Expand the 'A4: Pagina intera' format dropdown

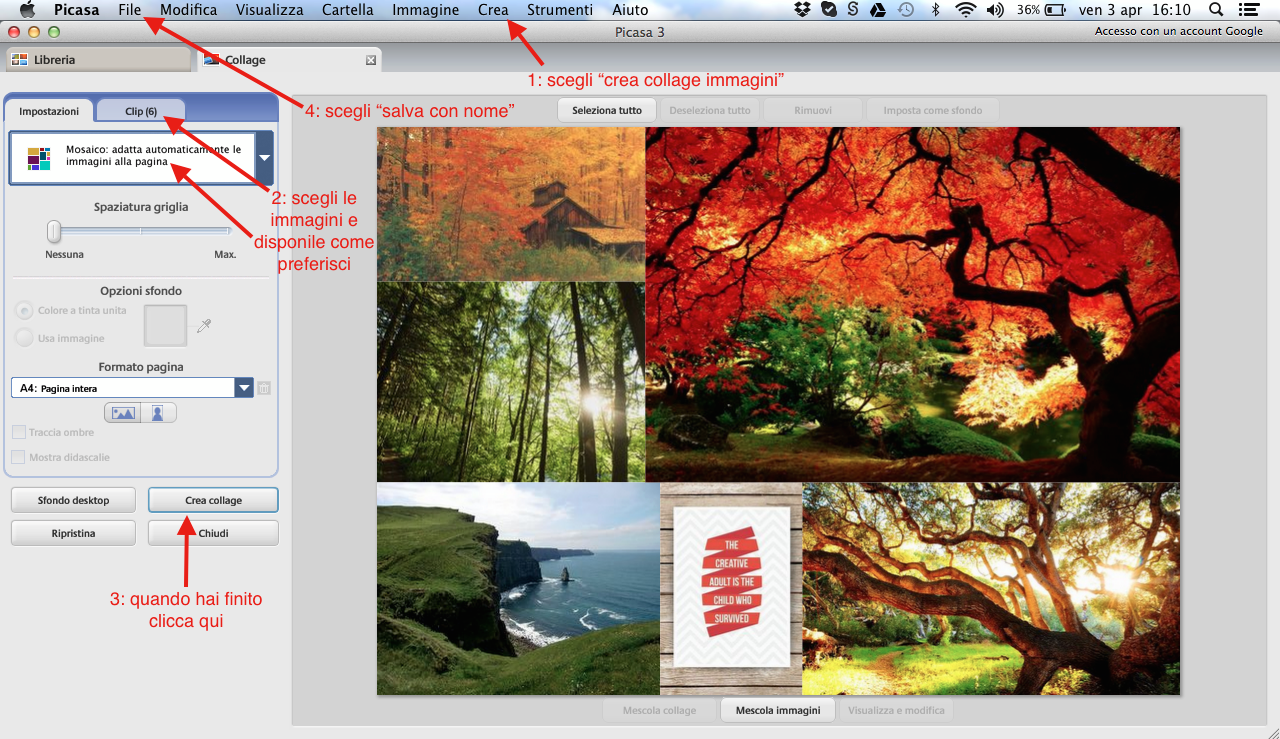click(x=243, y=388)
